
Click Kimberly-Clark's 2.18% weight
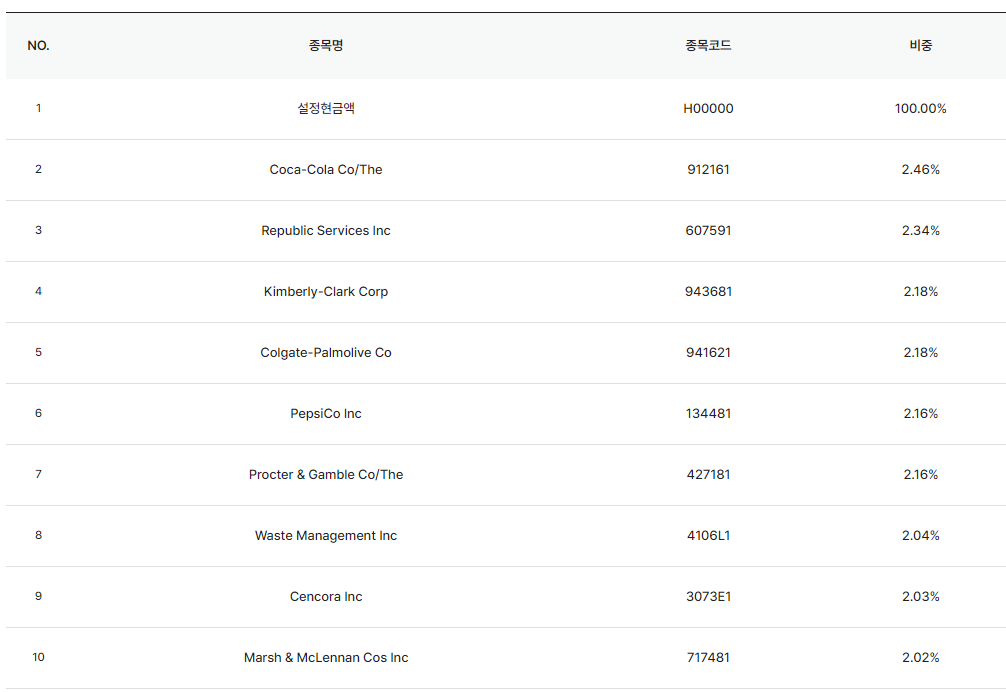pyautogui.click(x=921, y=291)
